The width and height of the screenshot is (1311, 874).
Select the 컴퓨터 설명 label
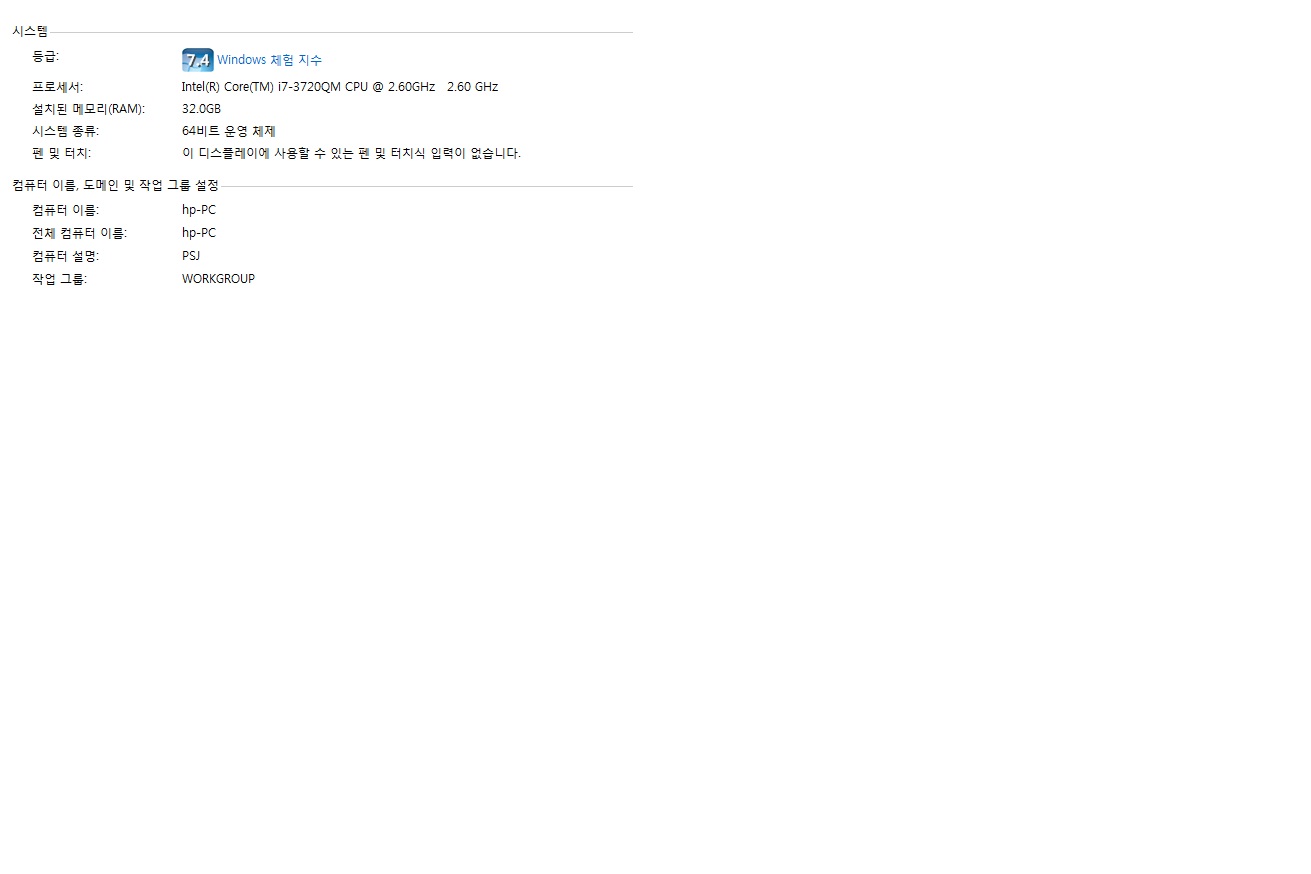pos(66,256)
